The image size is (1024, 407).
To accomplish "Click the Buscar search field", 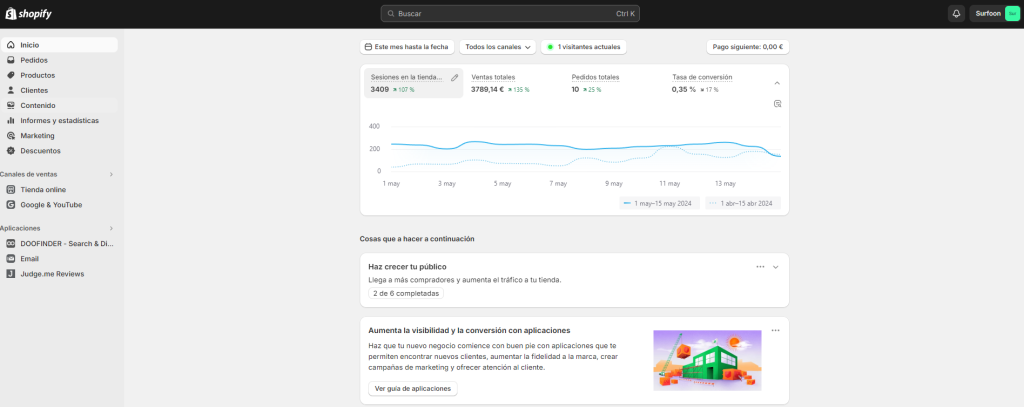I will pyautogui.click(x=510, y=13).
